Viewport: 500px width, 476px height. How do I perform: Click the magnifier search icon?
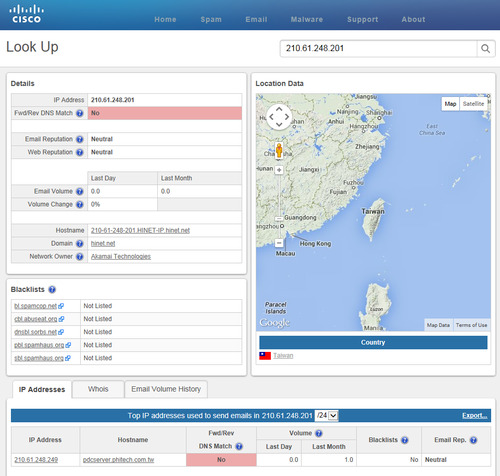click(x=486, y=49)
